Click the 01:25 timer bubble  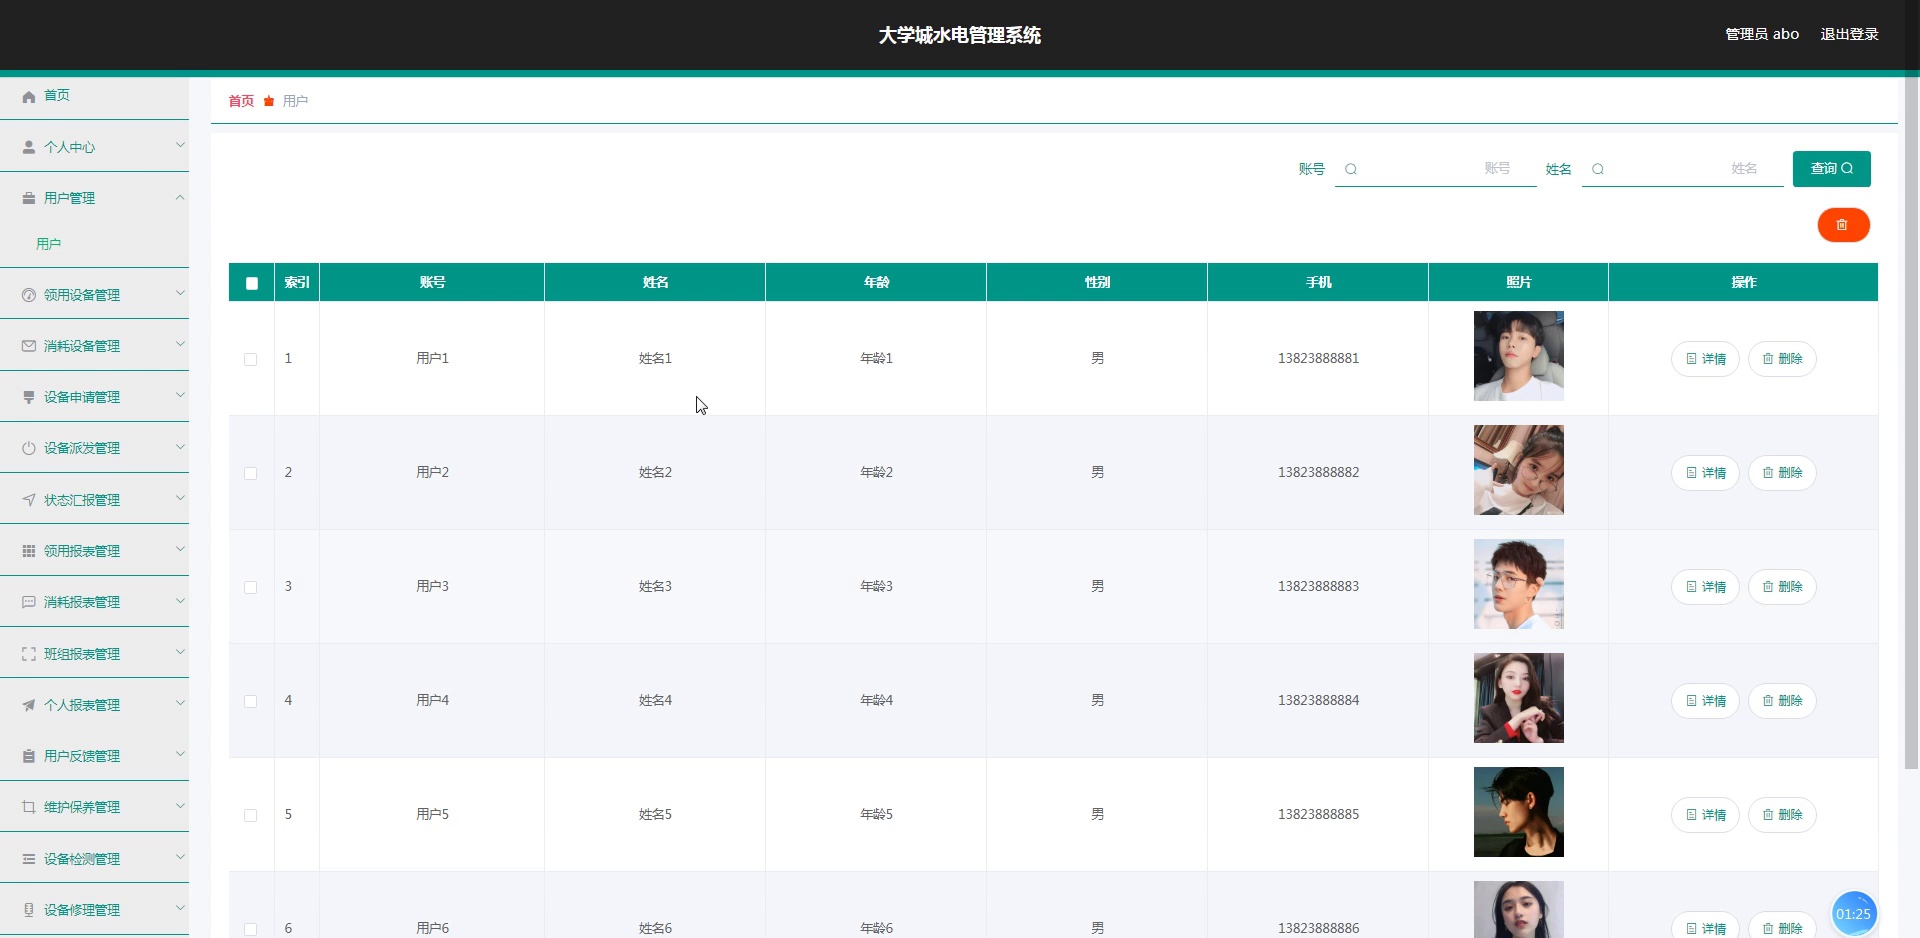pos(1853,914)
